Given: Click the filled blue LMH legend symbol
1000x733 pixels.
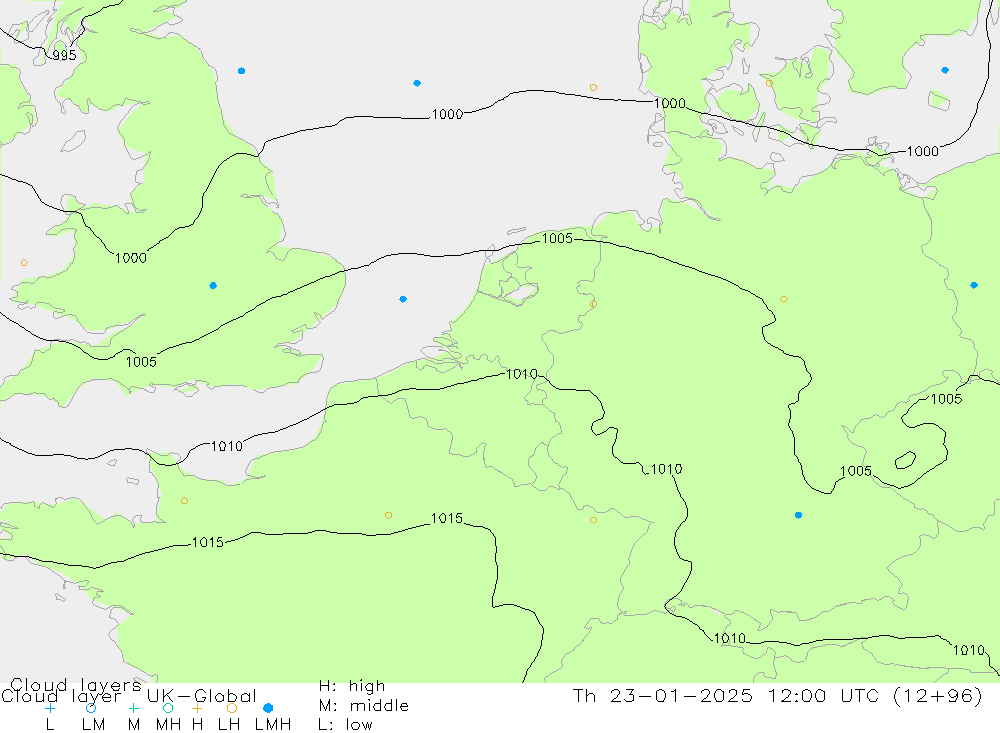Looking at the screenshot, I should tap(268, 708).
